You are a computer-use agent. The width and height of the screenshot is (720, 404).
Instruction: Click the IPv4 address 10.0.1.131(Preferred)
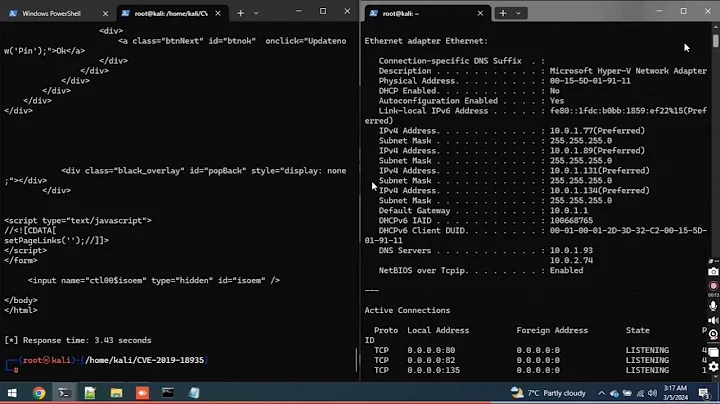[600, 171]
